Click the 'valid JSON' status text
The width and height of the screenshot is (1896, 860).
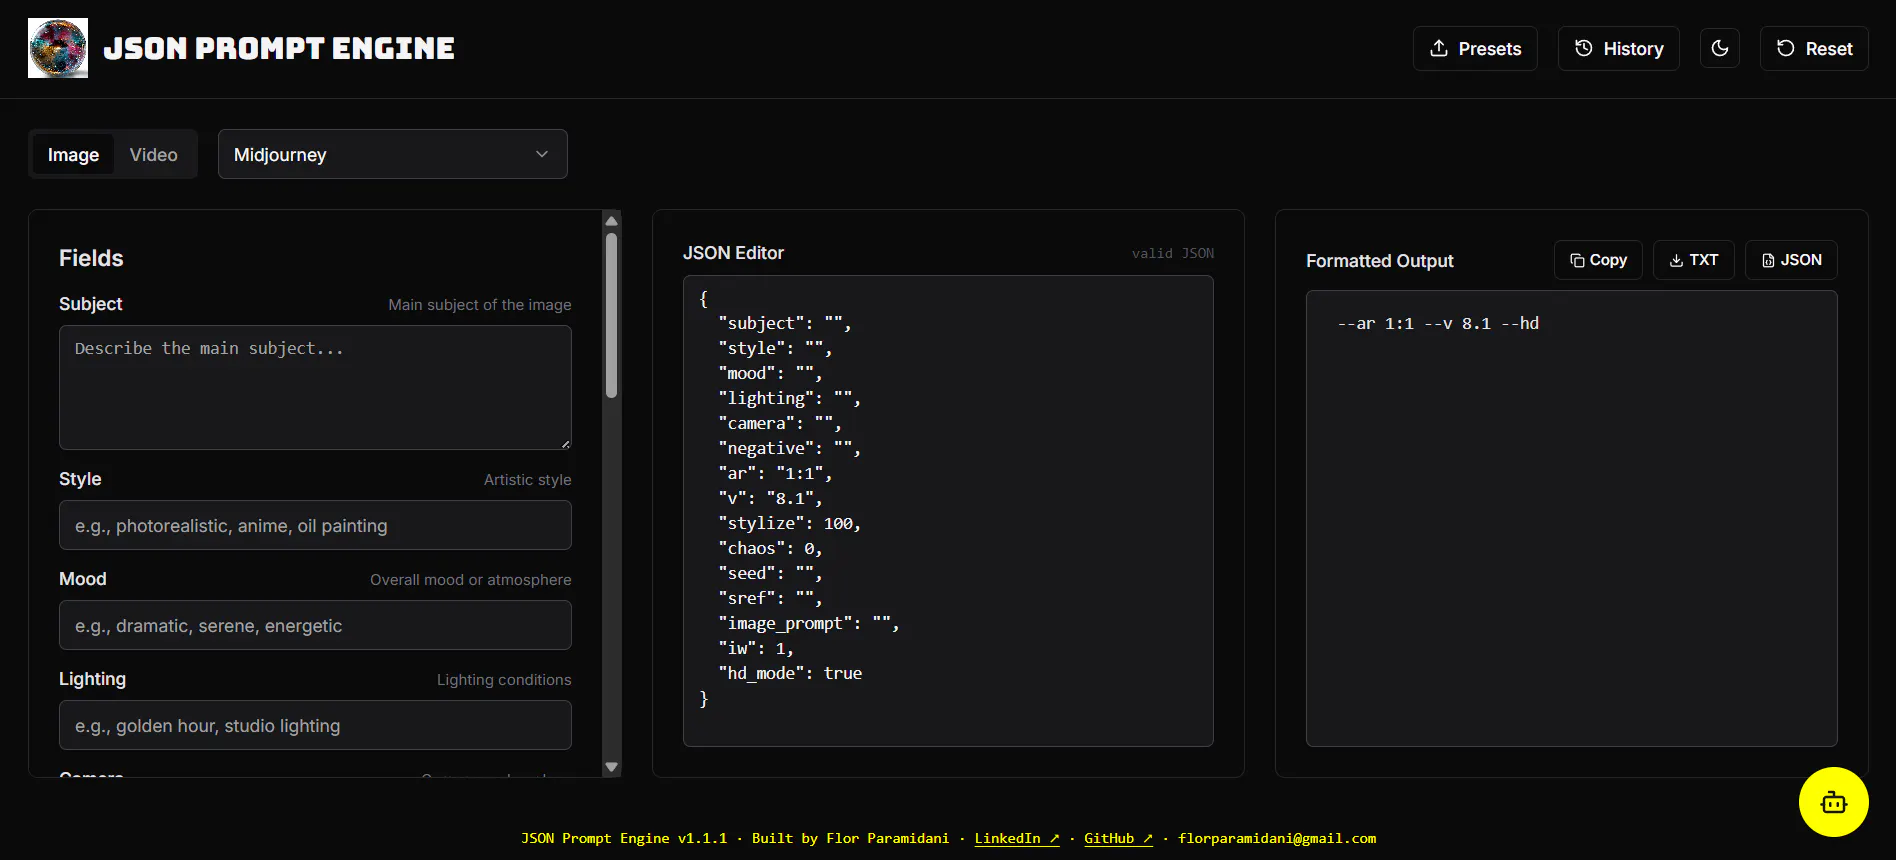[1173, 253]
